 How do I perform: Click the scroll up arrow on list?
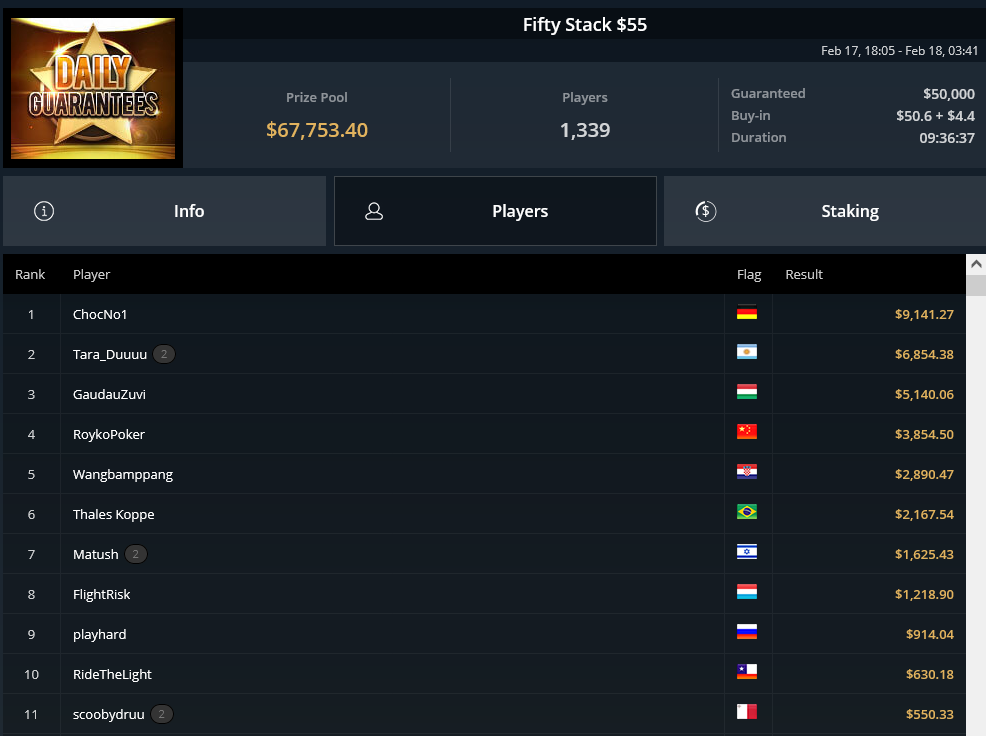tap(976, 264)
